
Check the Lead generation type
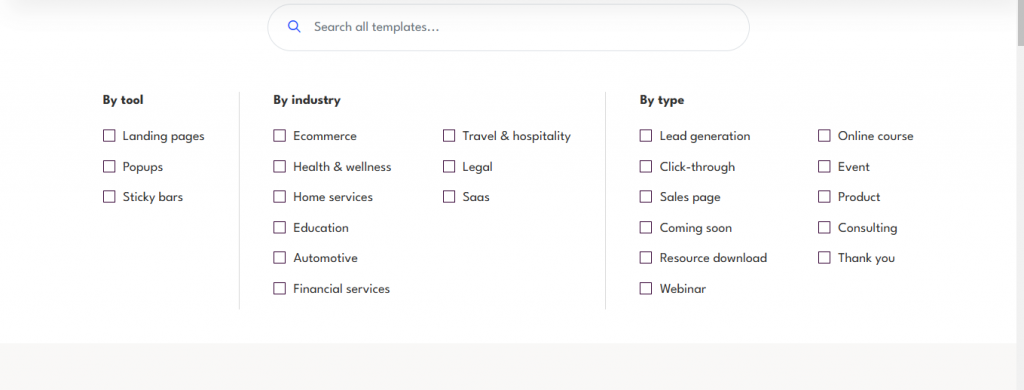coord(646,136)
